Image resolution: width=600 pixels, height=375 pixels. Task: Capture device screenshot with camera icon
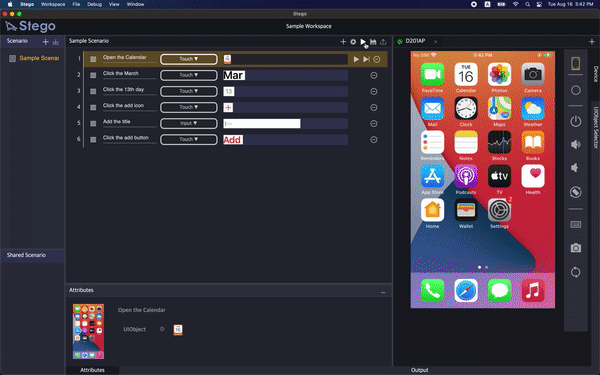pyautogui.click(x=576, y=248)
